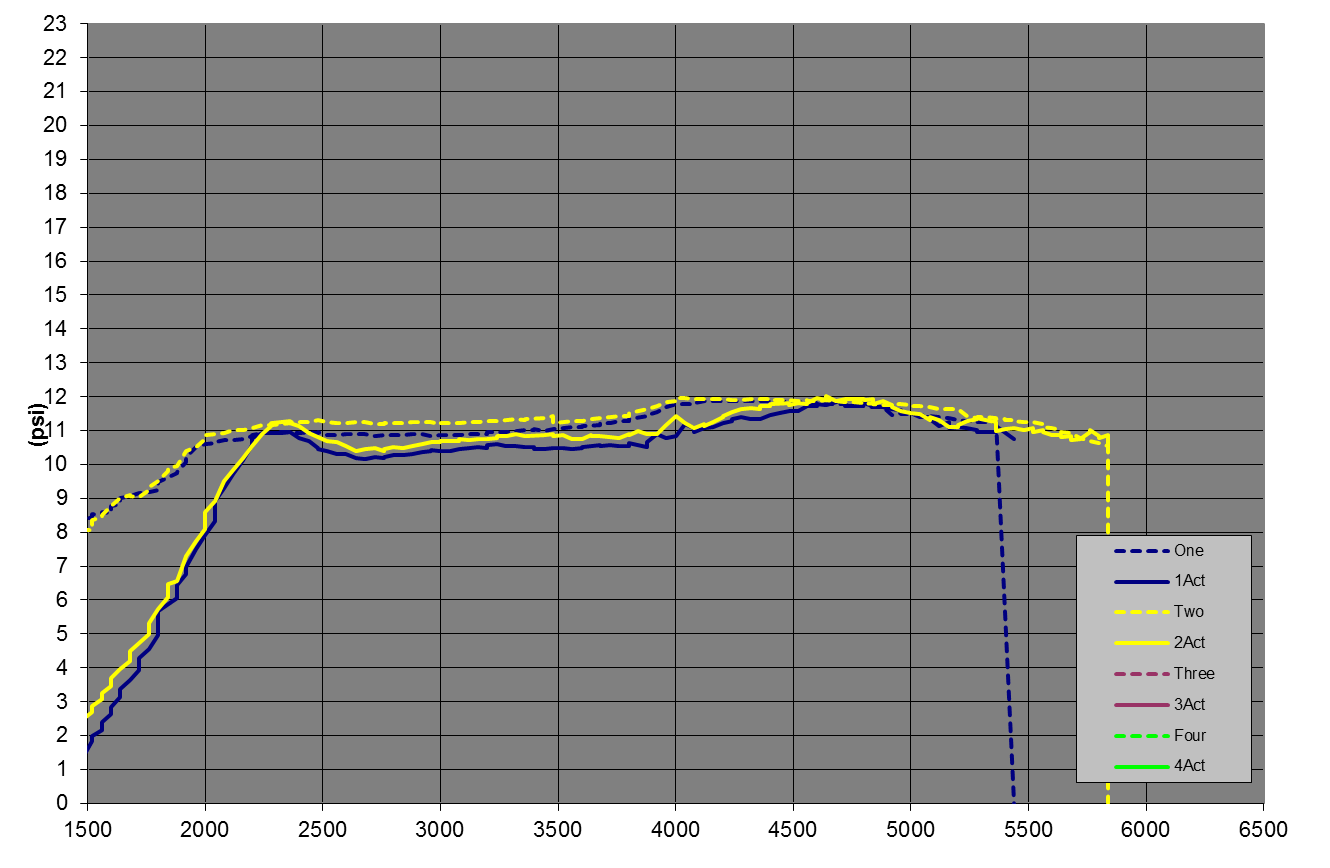Select the "3Act" legend entry text
Viewport: 1330px width, 868px height.
[x=1189, y=705]
